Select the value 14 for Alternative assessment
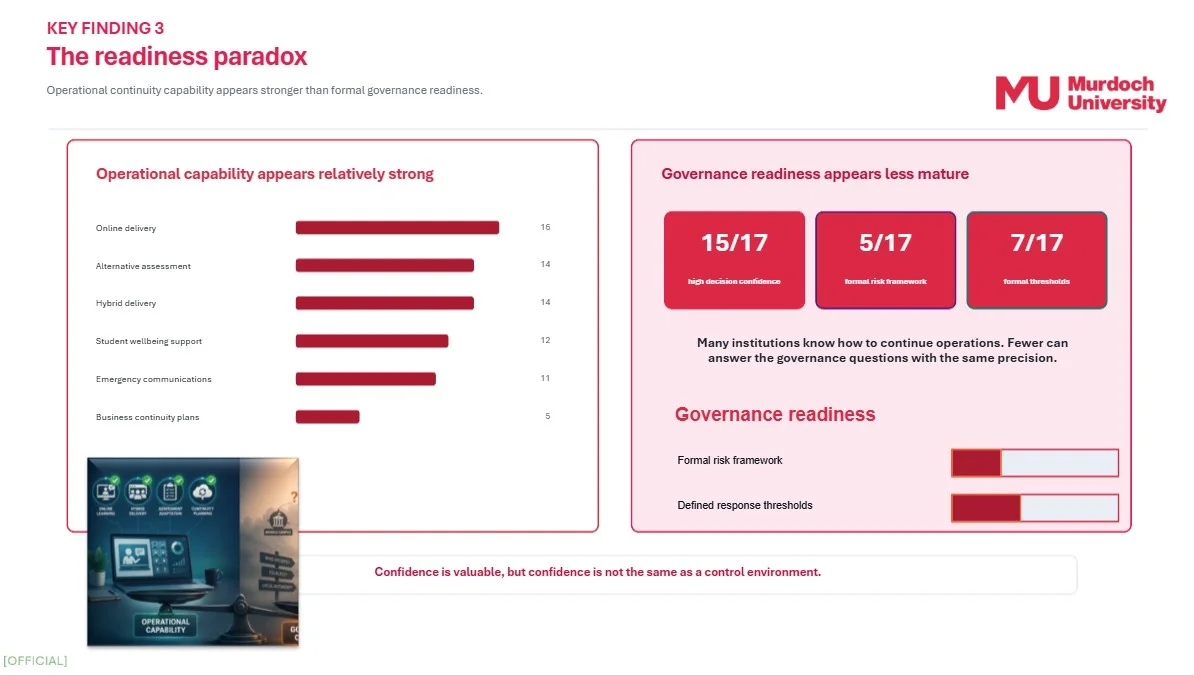 [545, 264]
